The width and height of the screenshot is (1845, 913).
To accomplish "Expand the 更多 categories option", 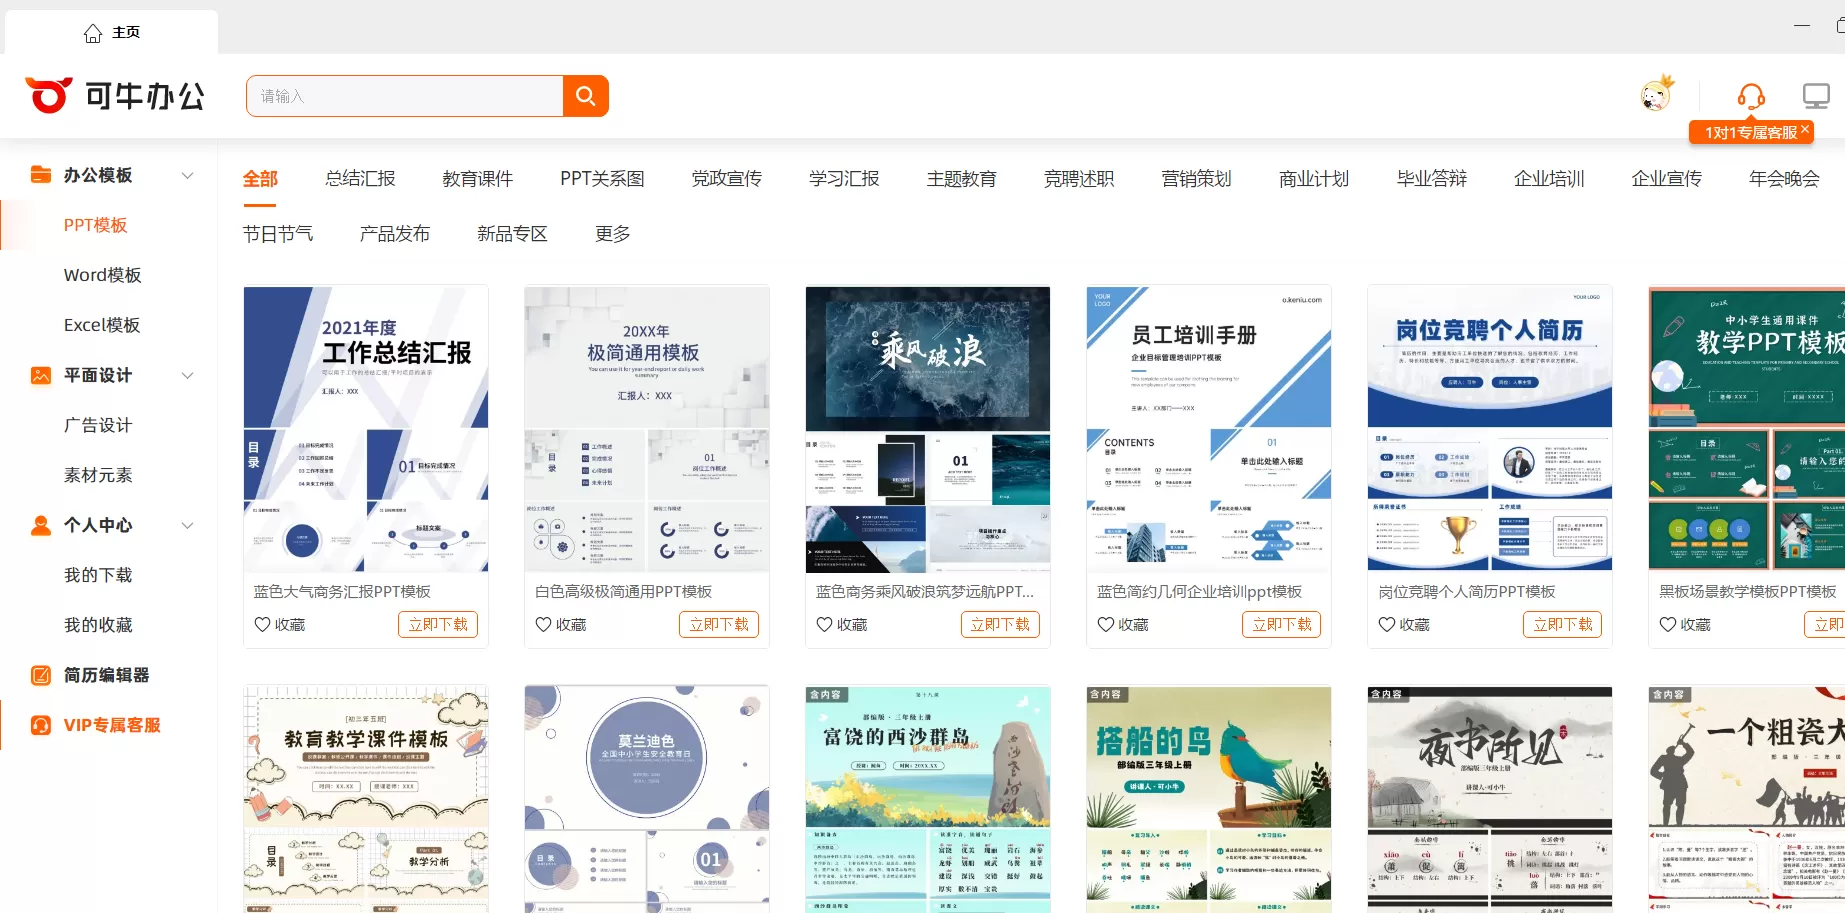I will click(x=613, y=233).
